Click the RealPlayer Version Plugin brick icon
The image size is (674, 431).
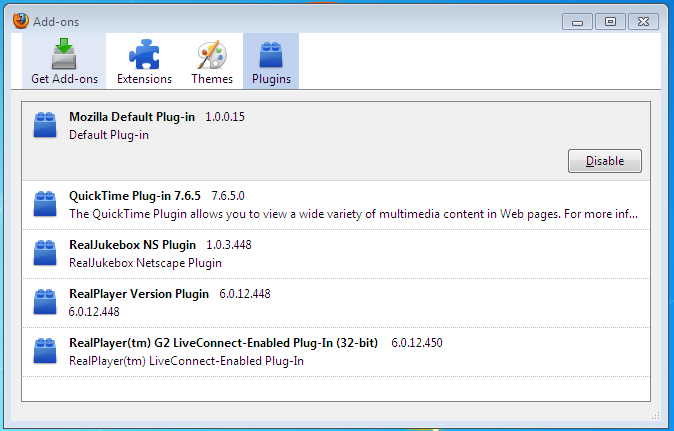(45, 302)
